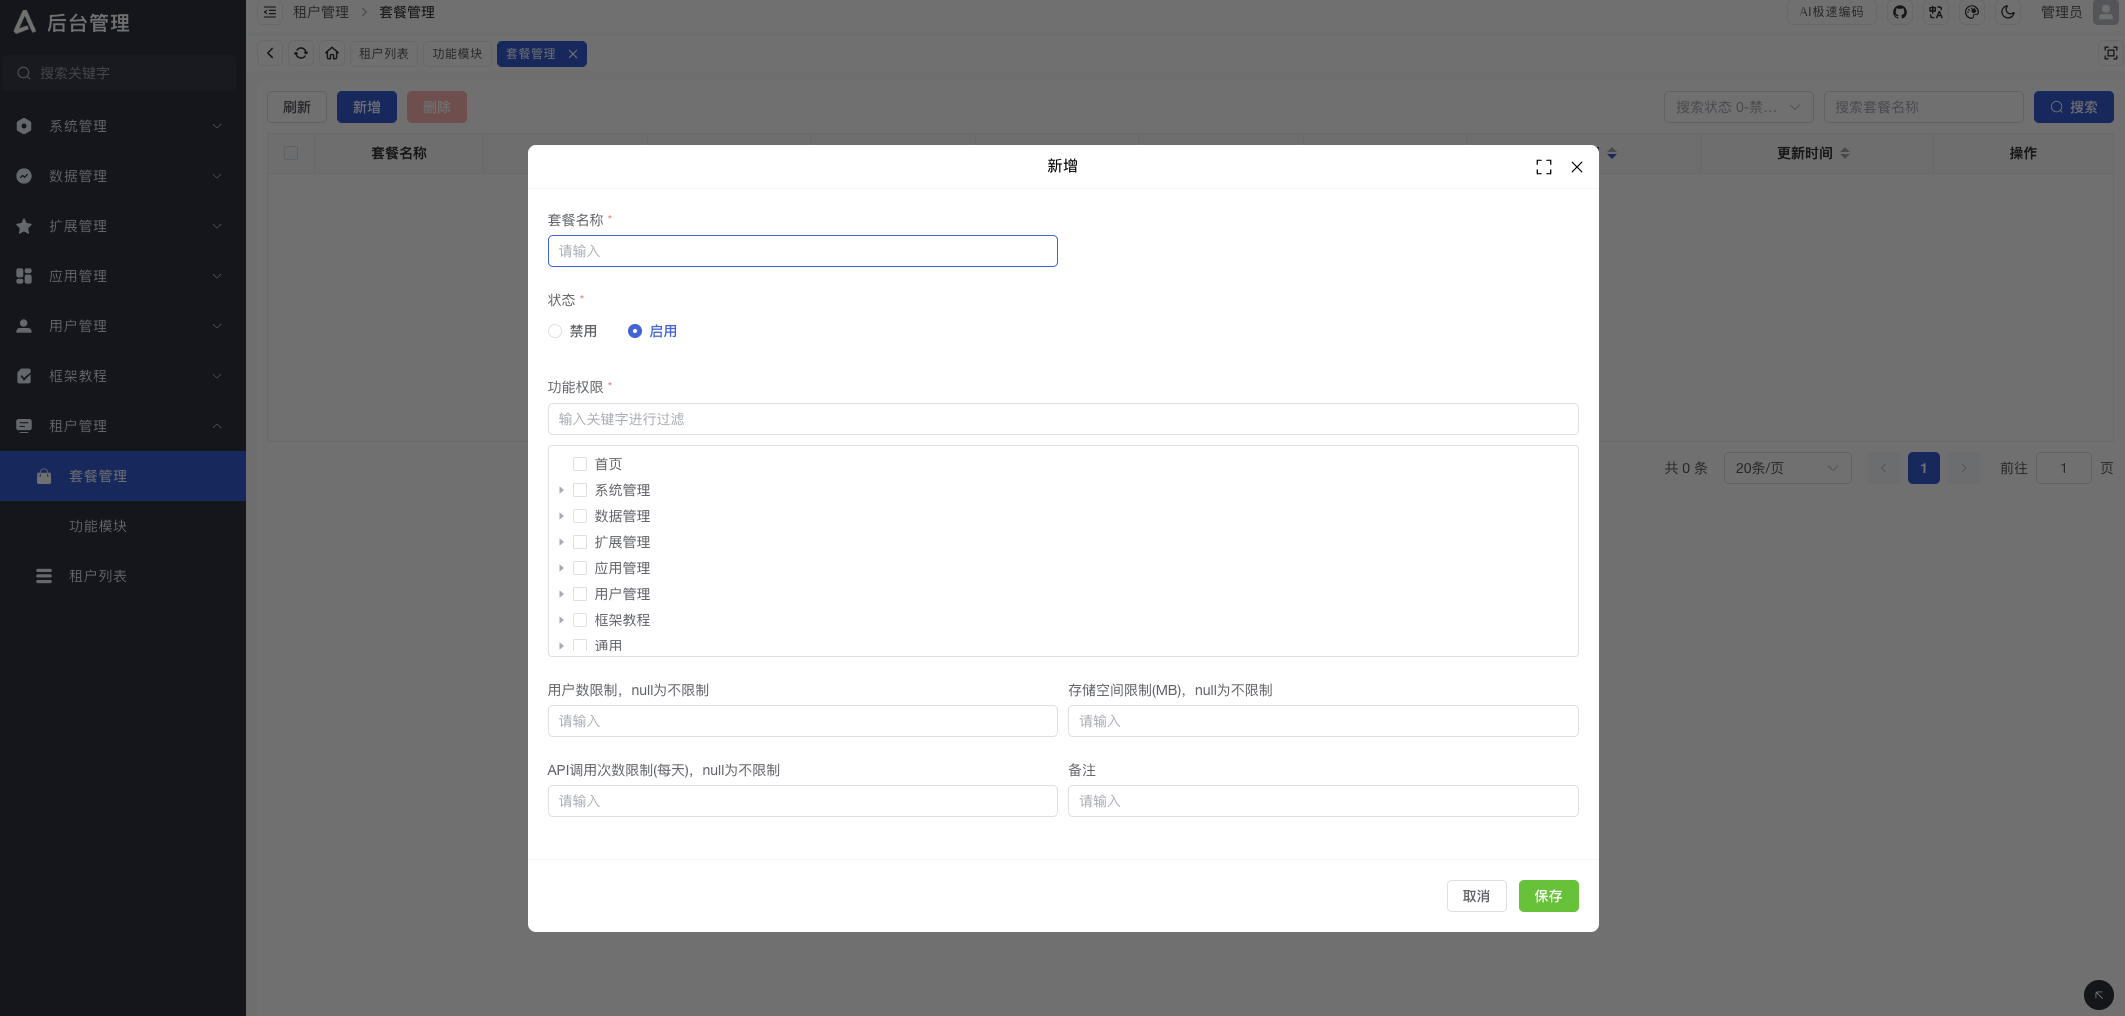Screen dimensions: 2125x1016
Task: Switch to the 租户列表 tab
Action: click(383, 53)
